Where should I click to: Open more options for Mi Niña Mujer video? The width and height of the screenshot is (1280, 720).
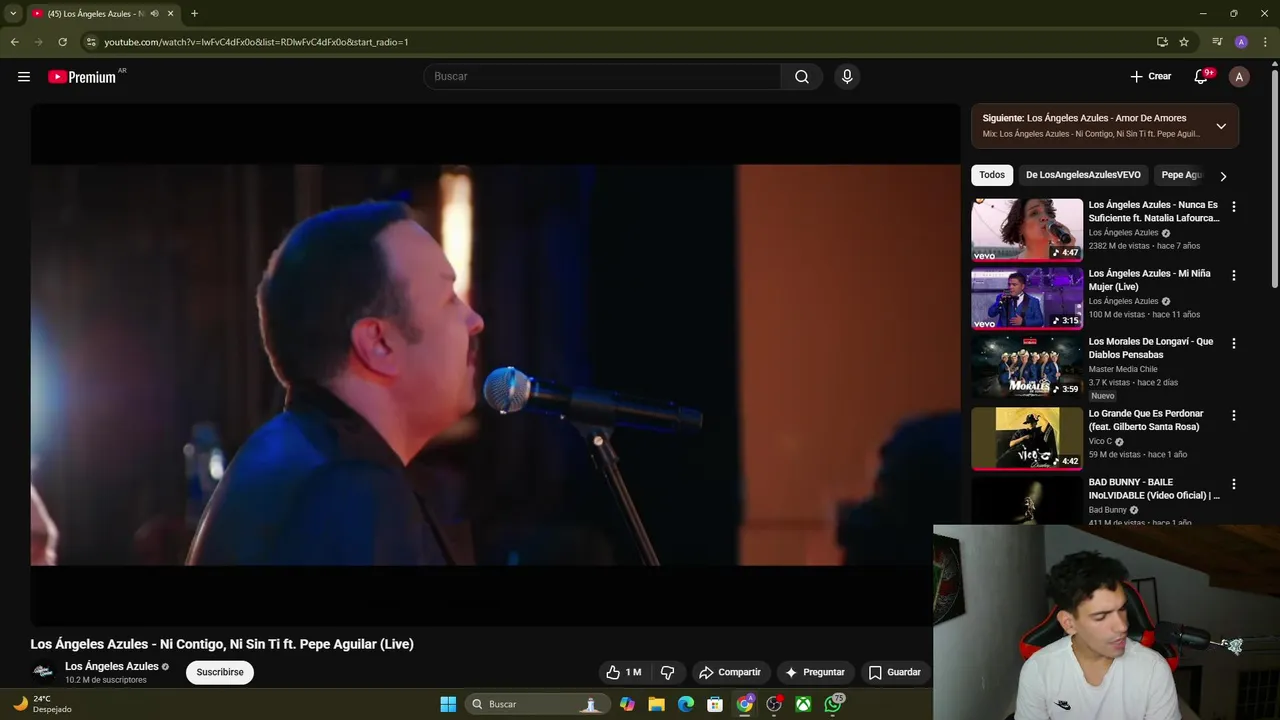[x=1233, y=275]
